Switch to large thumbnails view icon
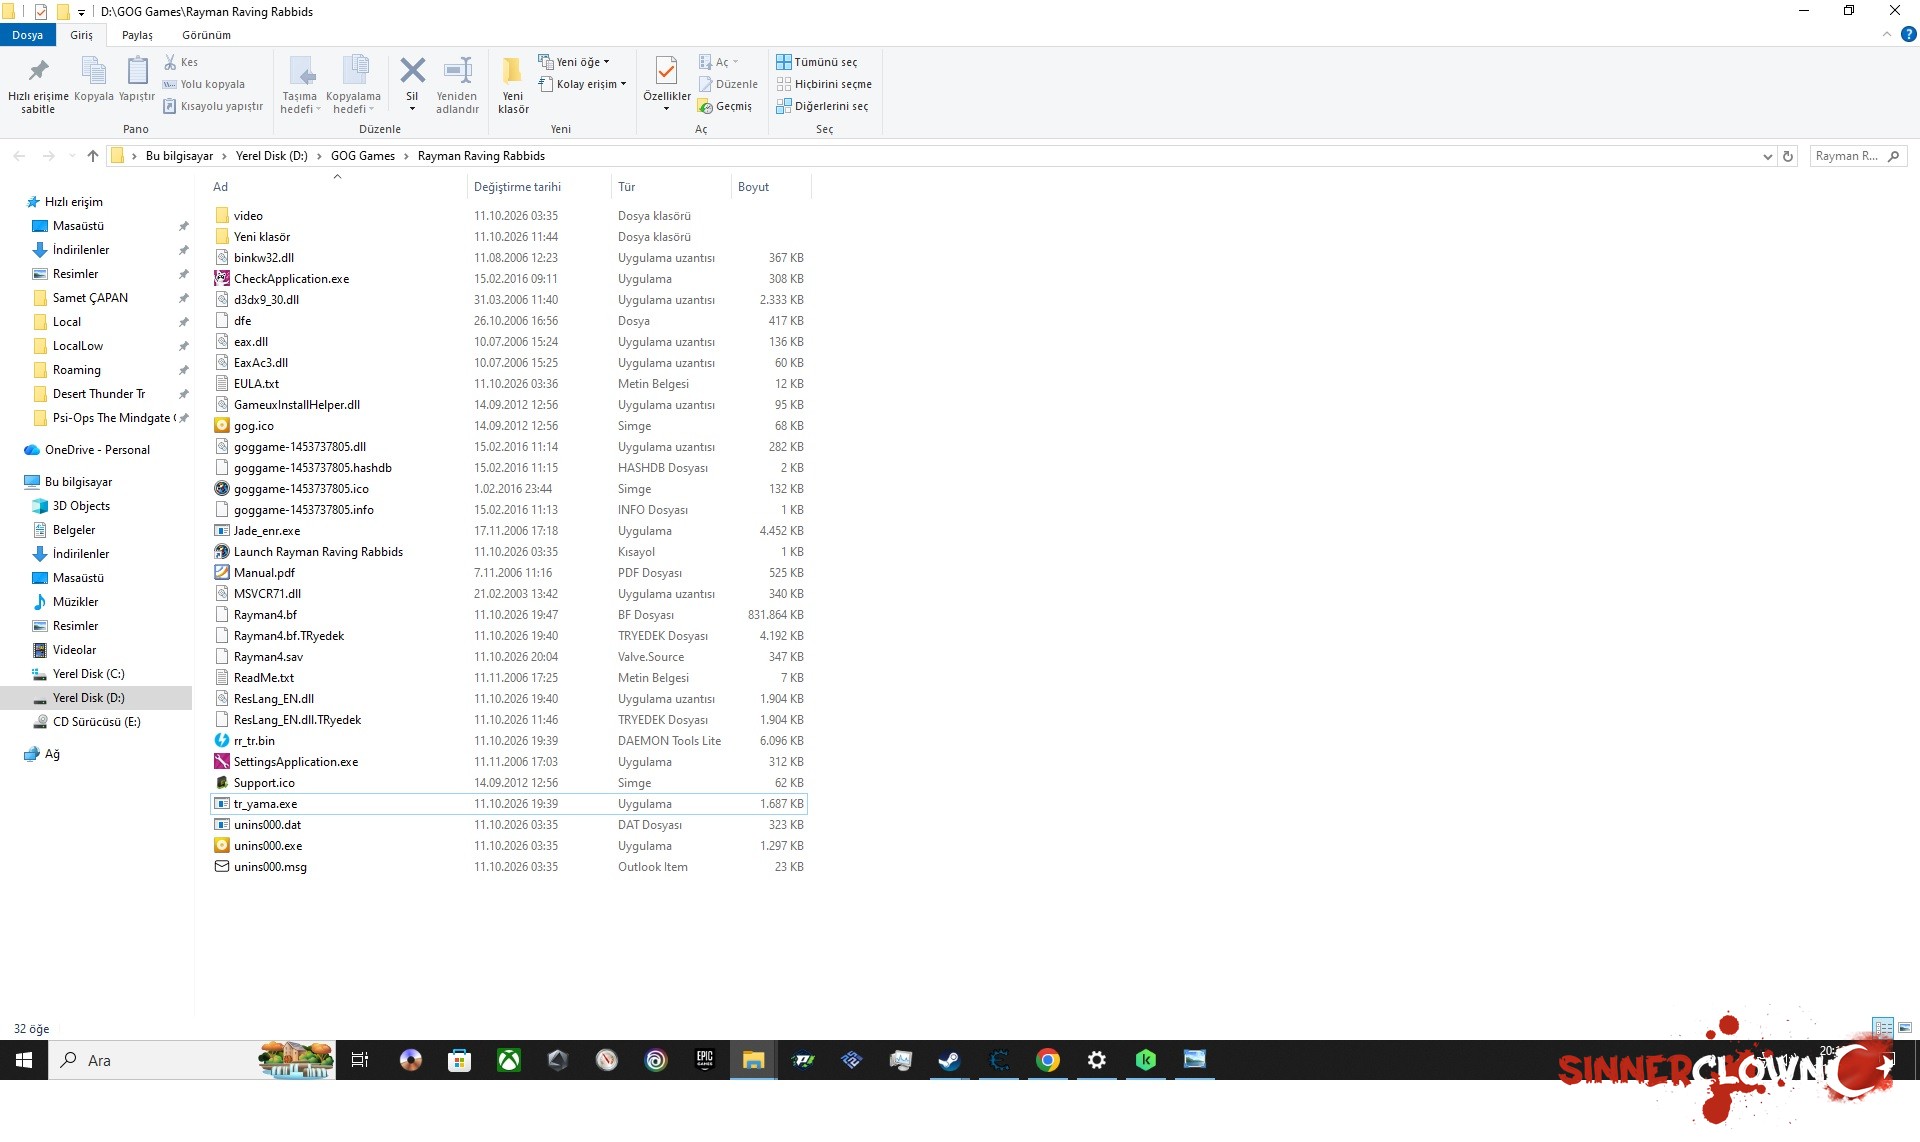Viewport: 1920px width, 1142px height. point(1905,1027)
